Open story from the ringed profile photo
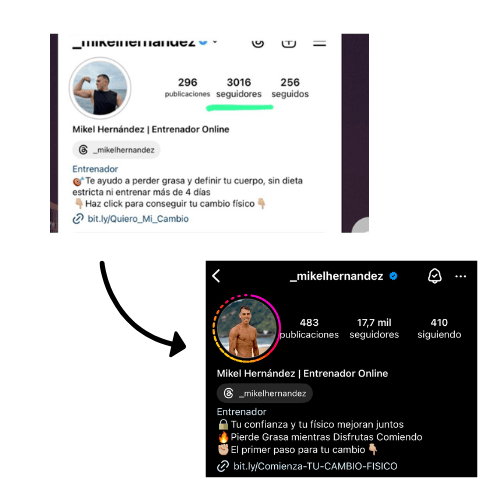The width and height of the screenshot is (500, 500). click(247, 328)
